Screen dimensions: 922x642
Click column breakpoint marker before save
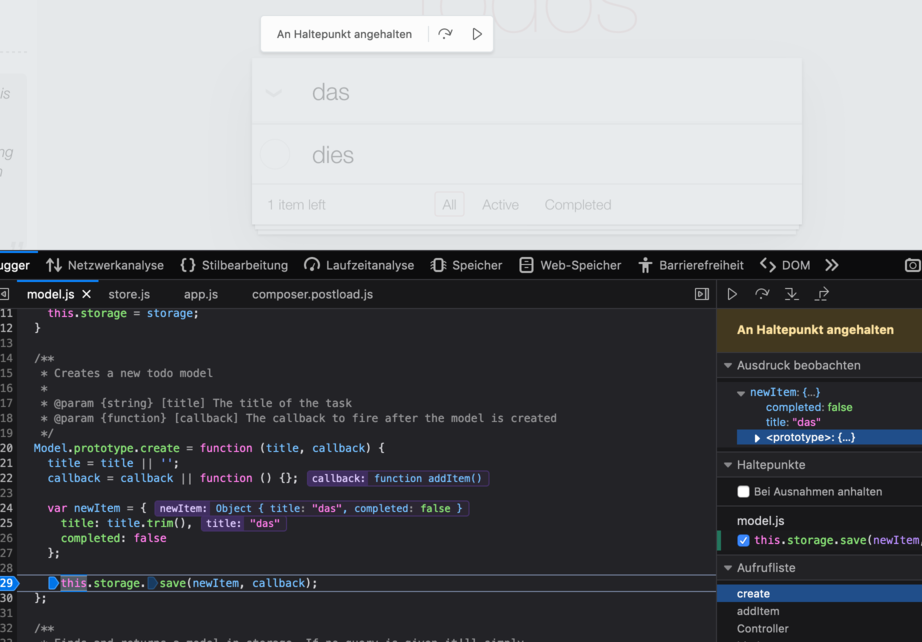pyautogui.click(x=152, y=583)
